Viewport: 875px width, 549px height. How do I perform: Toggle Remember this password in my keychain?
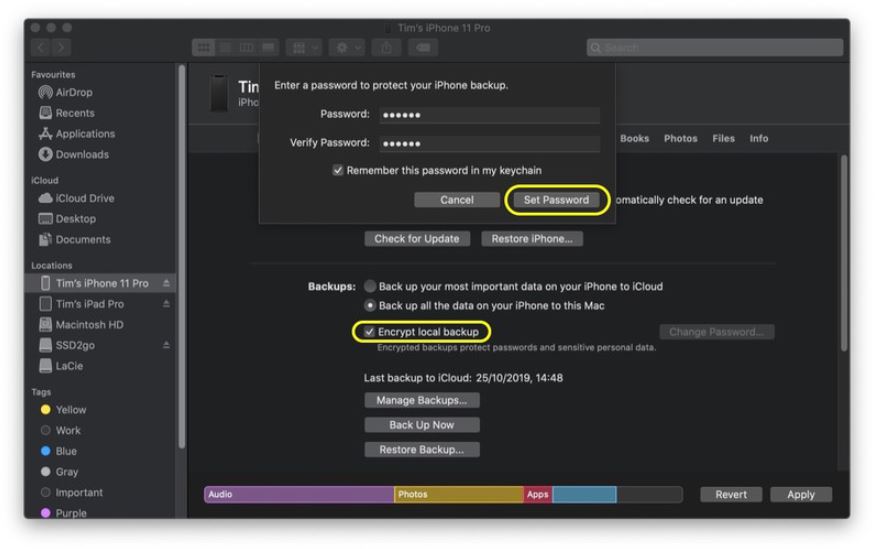tap(338, 170)
